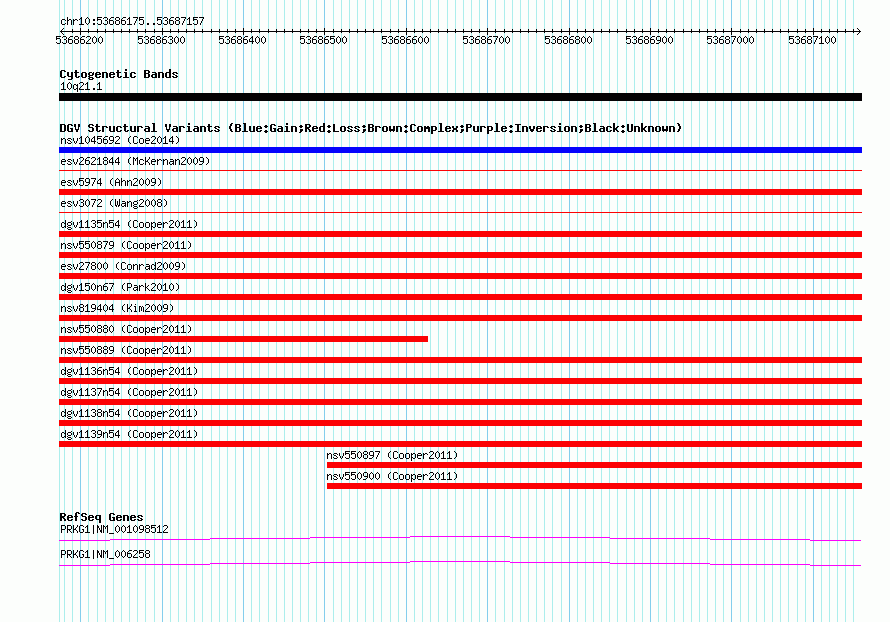Click the esv2621844 (McKernan2009) label
The width and height of the screenshot is (890, 622).
click(x=135, y=161)
